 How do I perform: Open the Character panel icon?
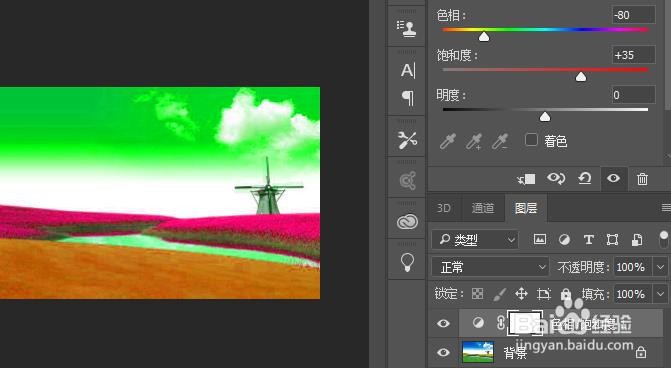[x=407, y=70]
